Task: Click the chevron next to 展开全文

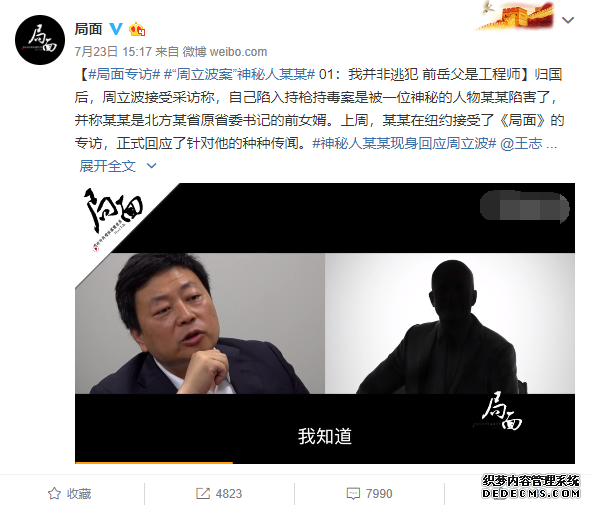Action: [151, 166]
